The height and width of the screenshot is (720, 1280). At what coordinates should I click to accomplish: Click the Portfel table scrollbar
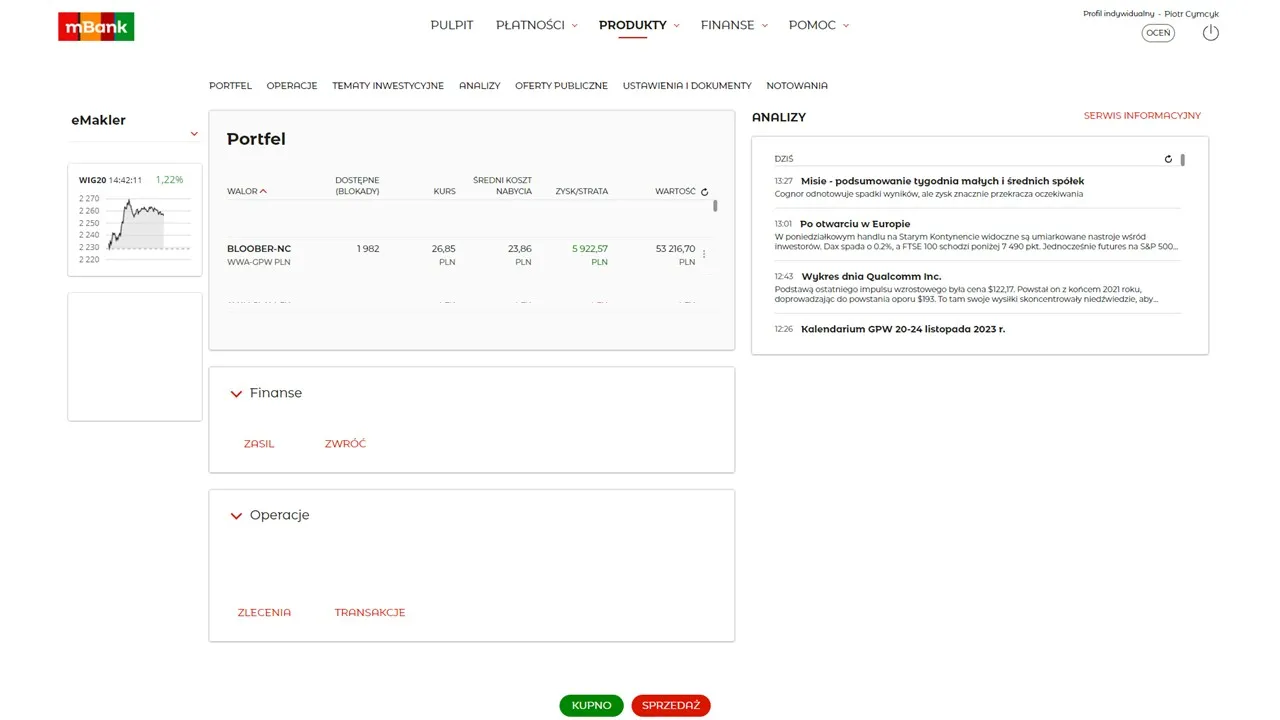coord(715,206)
